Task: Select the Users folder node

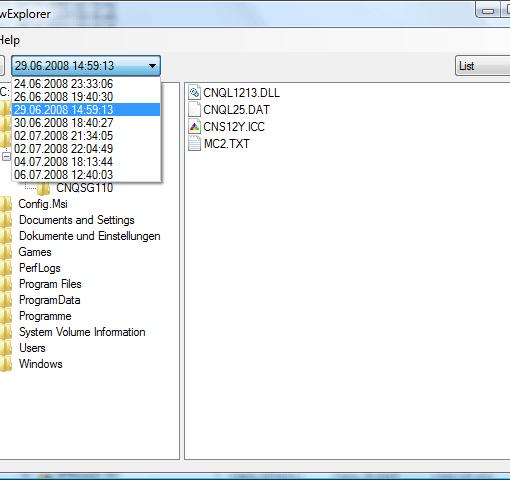Action: tap(32, 348)
